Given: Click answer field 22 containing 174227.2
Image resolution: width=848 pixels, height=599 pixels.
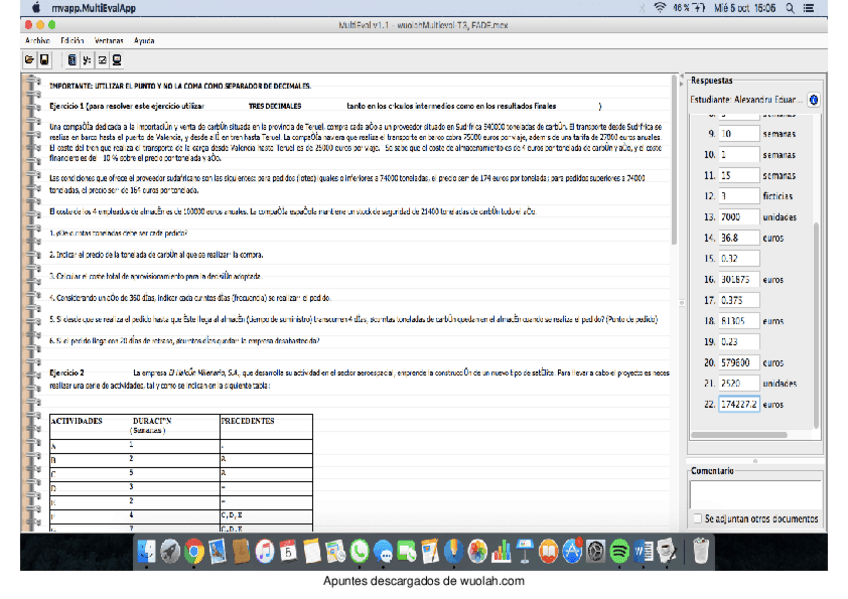Looking at the screenshot, I should coord(739,404).
